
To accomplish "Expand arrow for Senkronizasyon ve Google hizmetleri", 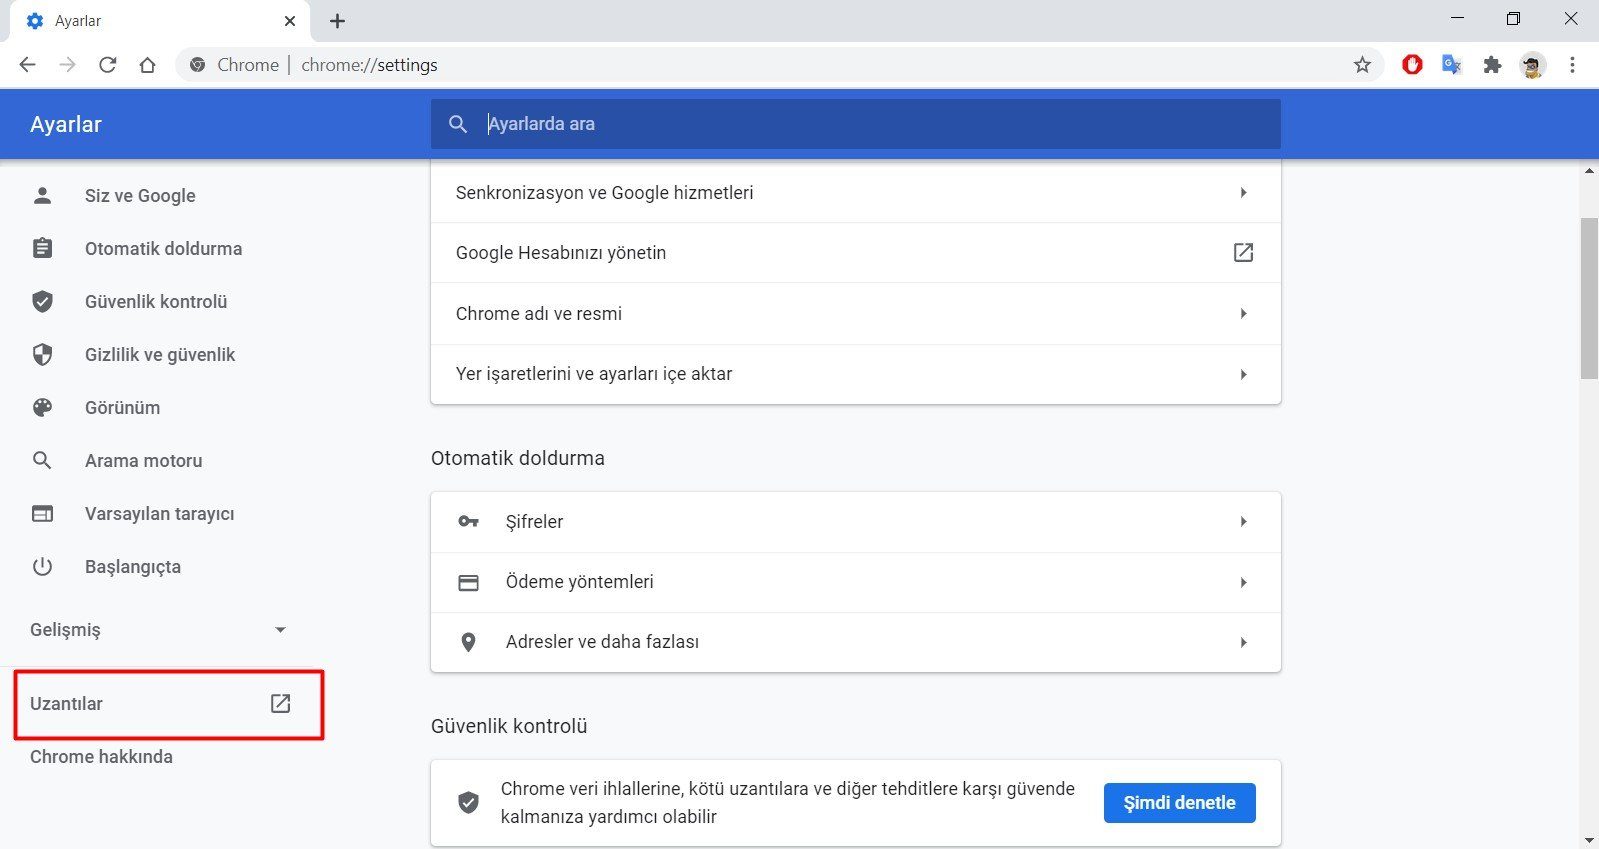I will pos(1243,193).
